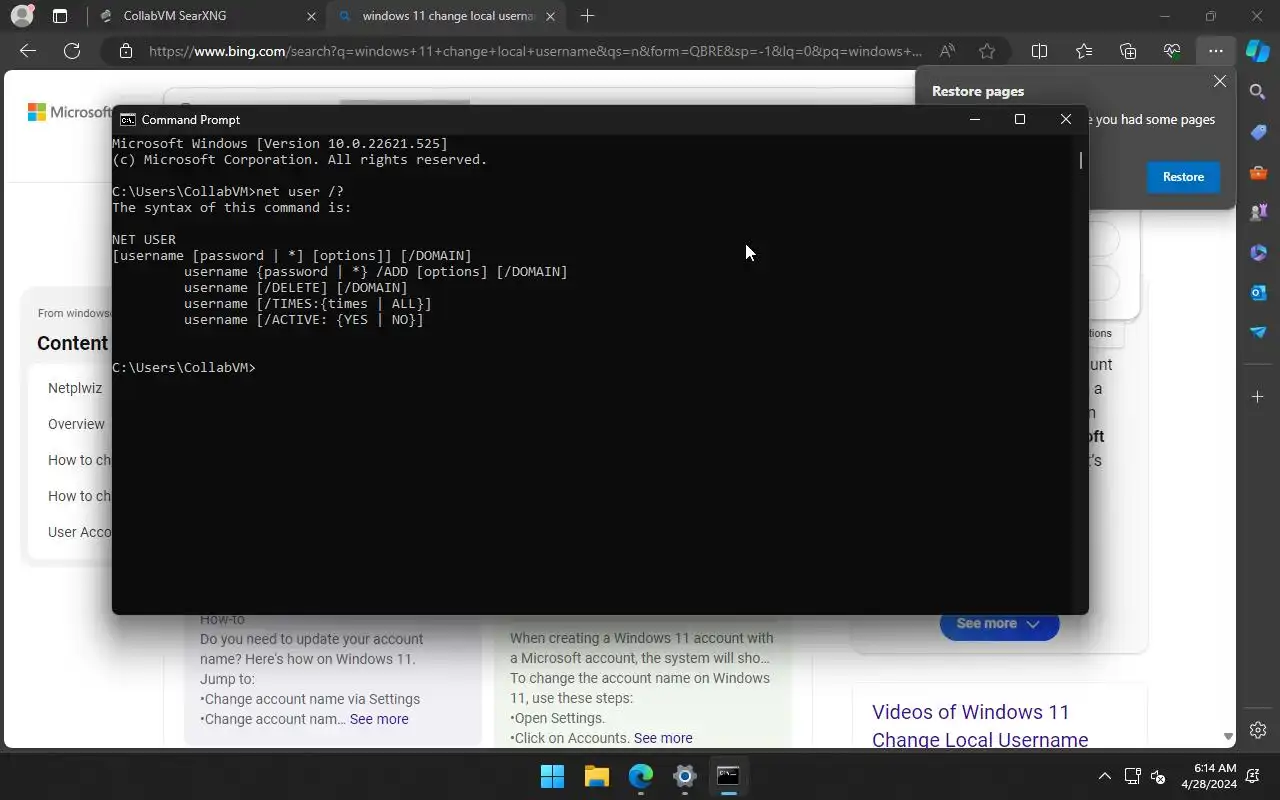
Task: View site information lock icon
Action: click(x=125, y=51)
